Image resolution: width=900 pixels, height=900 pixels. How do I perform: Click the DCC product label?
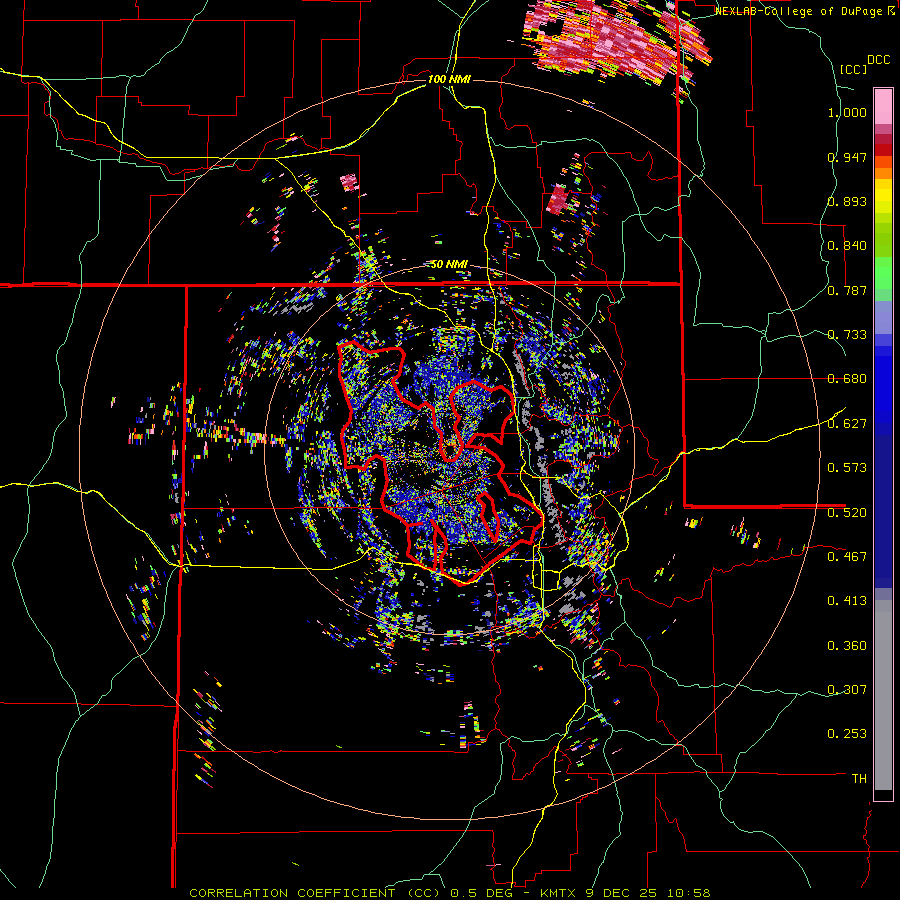coord(878,60)
